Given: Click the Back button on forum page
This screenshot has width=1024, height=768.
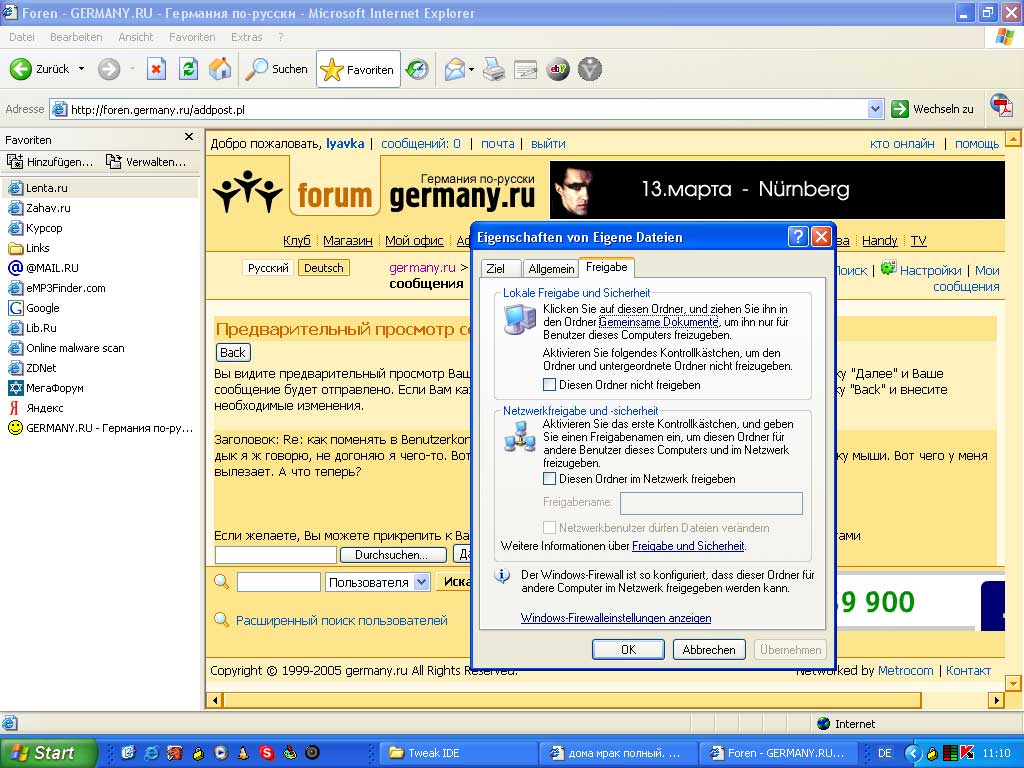Looking at the screenshot, I should coord(232,353).
